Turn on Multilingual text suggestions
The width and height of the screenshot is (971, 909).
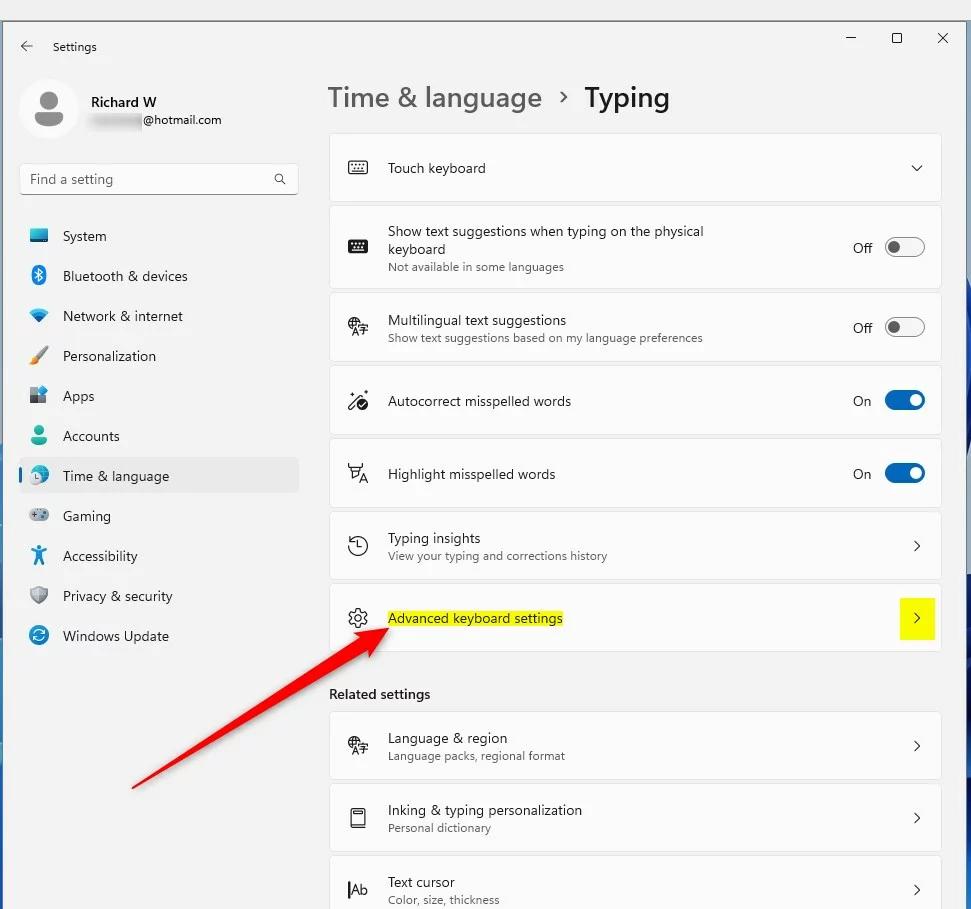point(904,327)
